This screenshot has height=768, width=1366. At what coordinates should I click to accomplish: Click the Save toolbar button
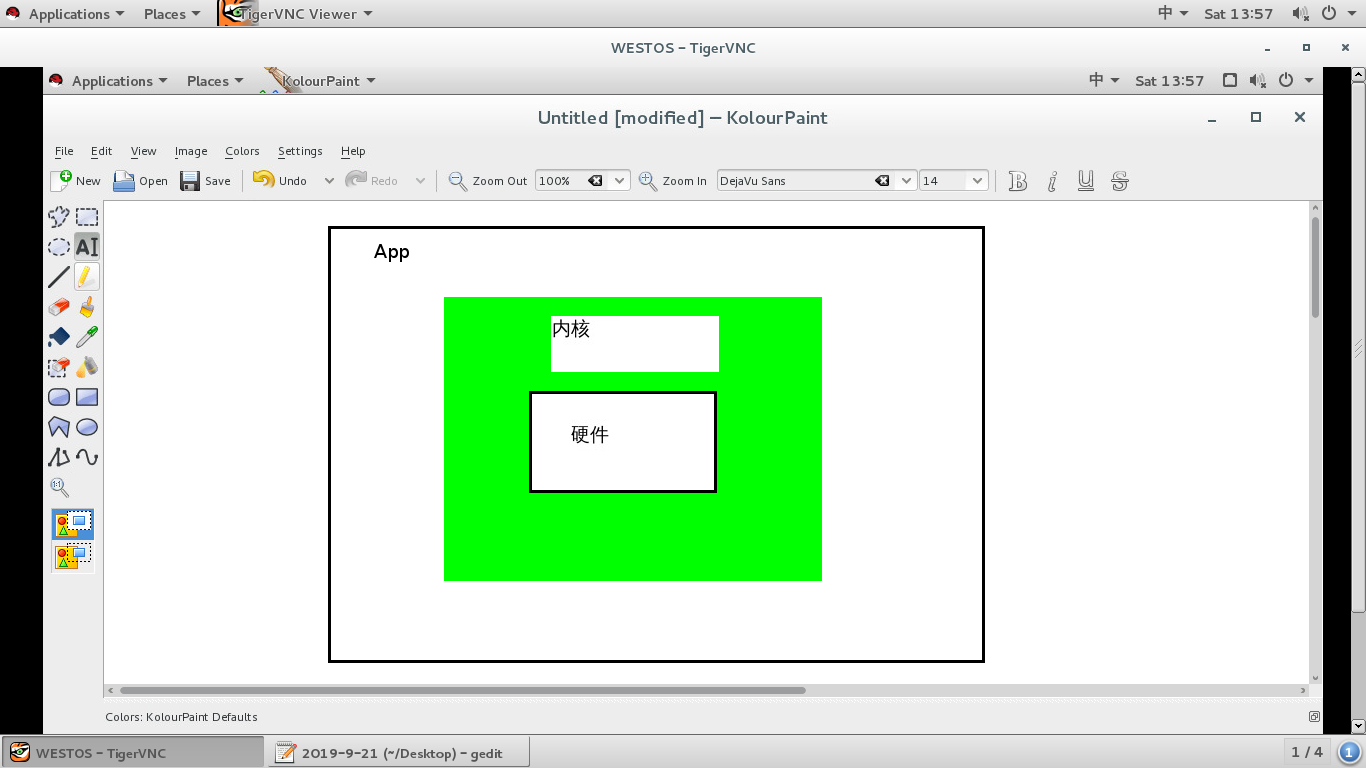(x=205, y=181)
